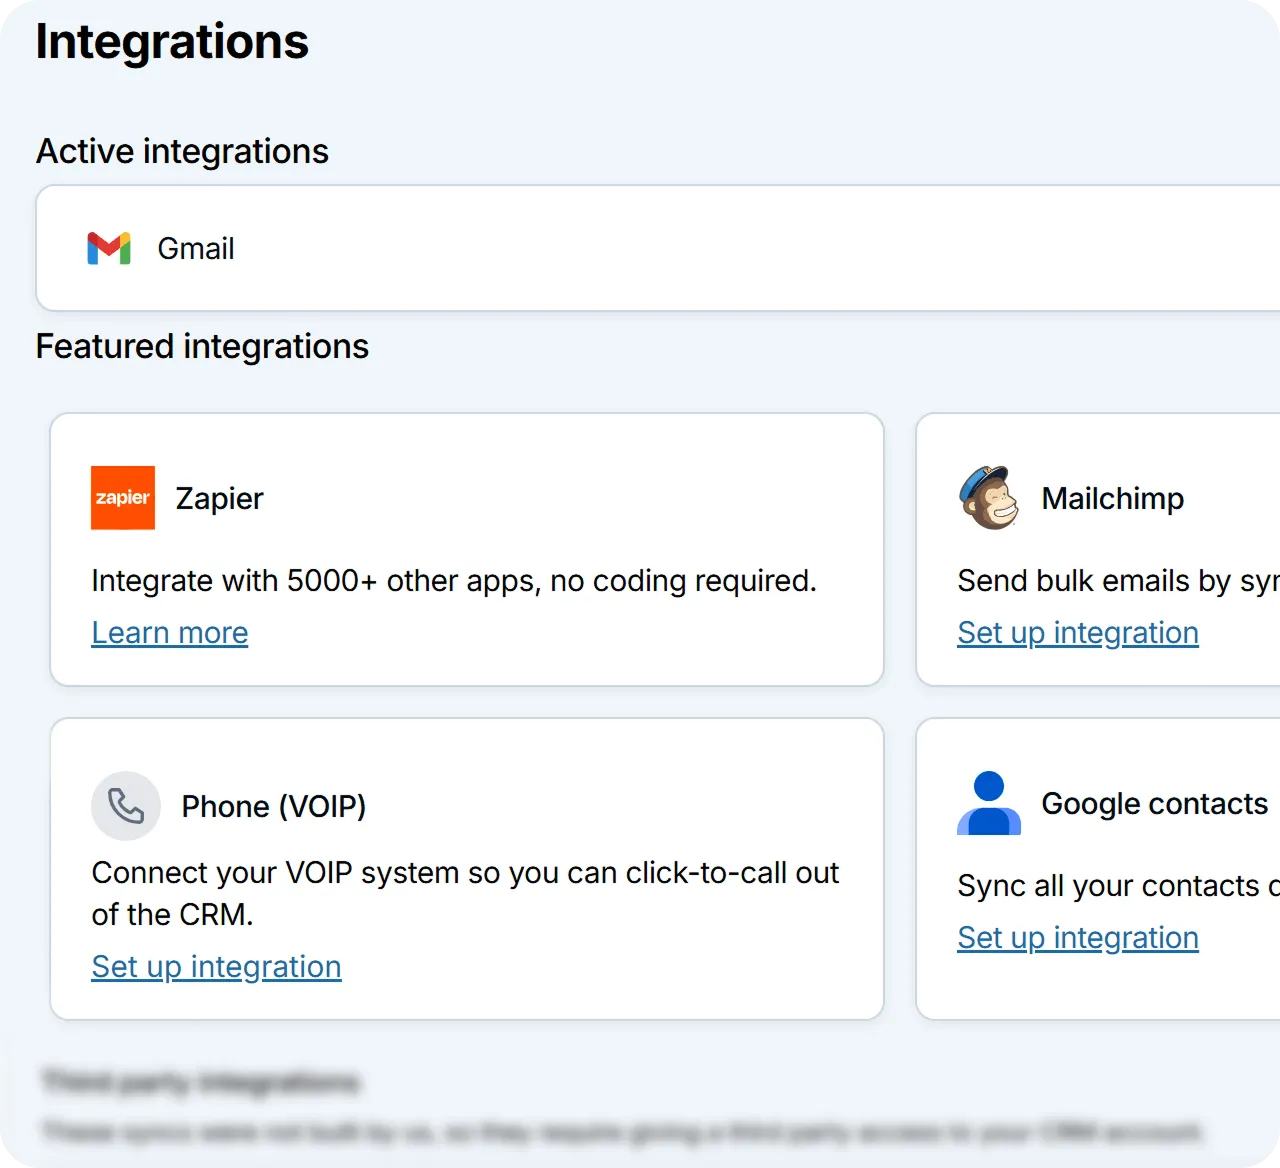Click the Active integrations heading
The height and width of the screenshot is (1168, 1280).
[182, 151]
